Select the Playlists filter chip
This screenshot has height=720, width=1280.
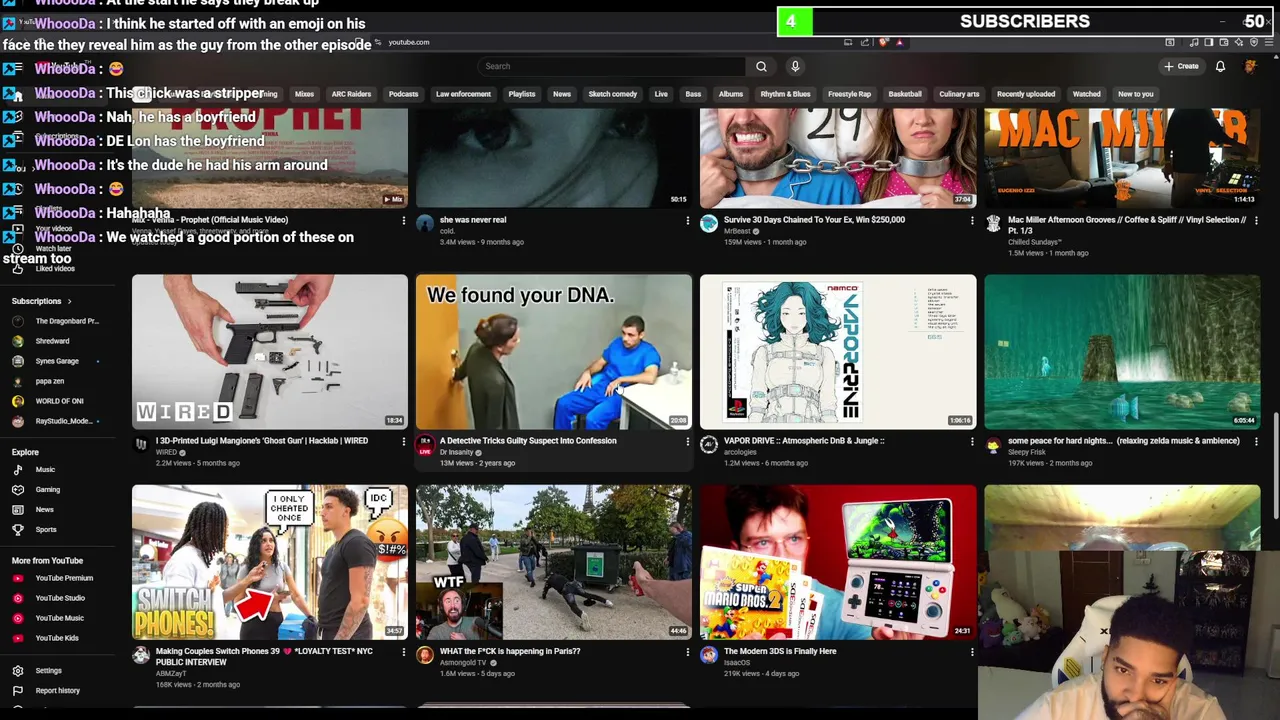(522, 94)
